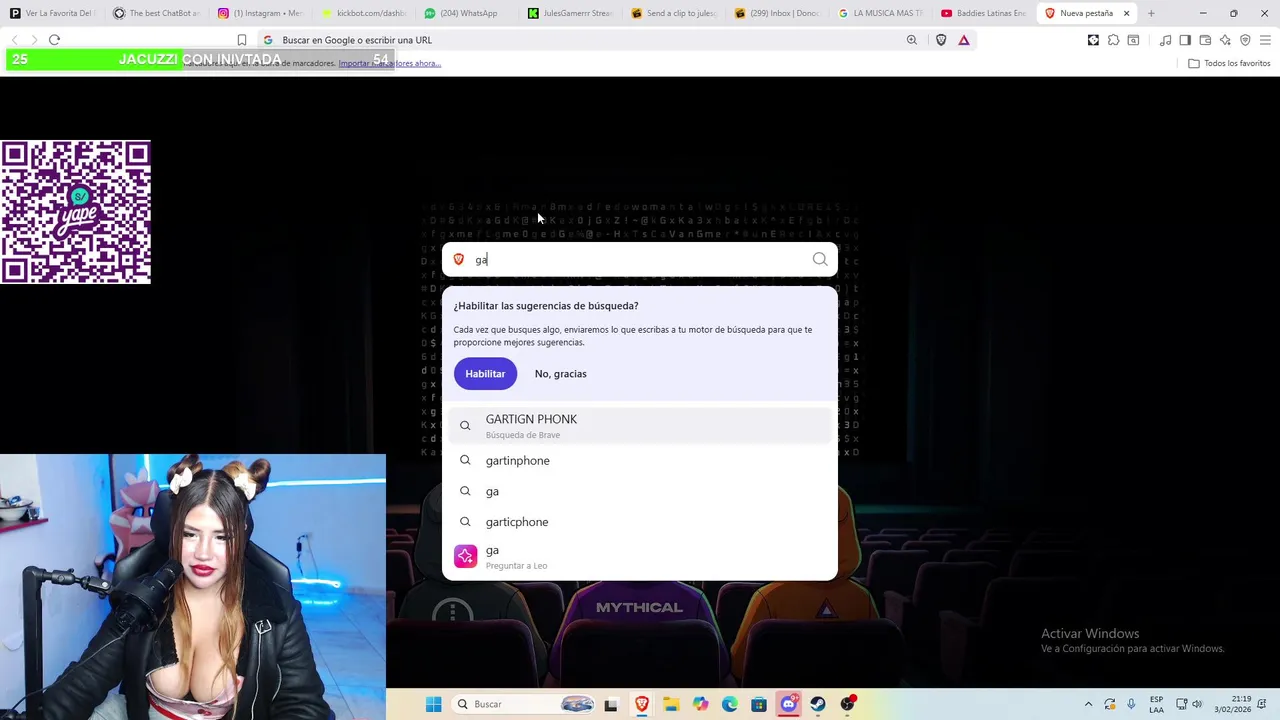Switch to the WhatsApp tab
1280x720 pixels.
(x=466, y=13)
